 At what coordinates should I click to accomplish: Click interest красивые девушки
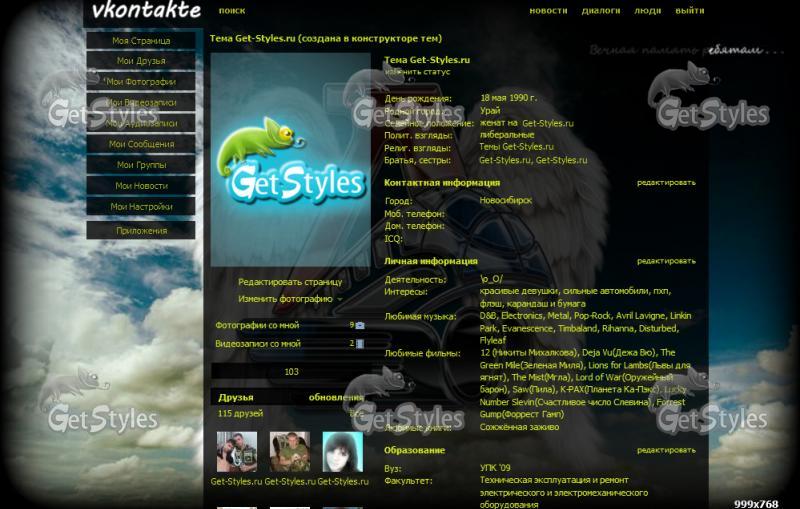518,291
